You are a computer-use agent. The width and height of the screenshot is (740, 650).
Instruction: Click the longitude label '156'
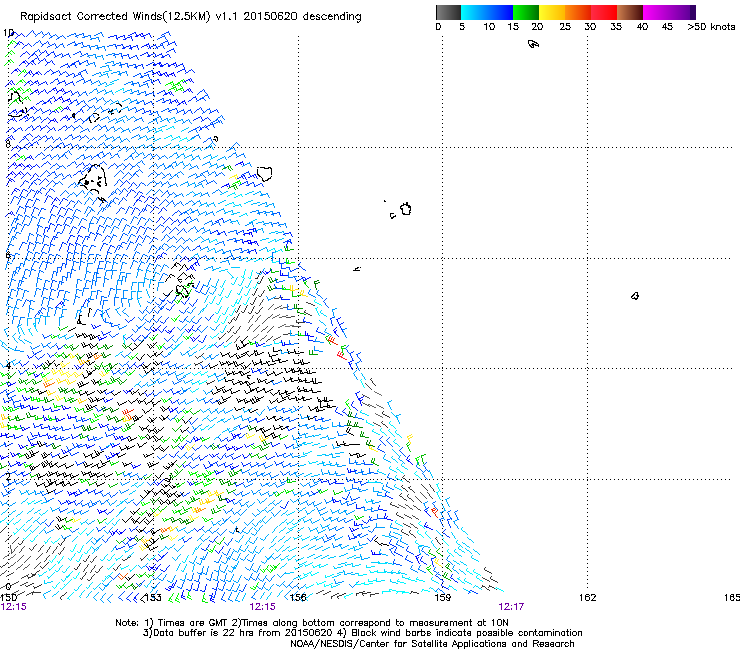(298, 598)
